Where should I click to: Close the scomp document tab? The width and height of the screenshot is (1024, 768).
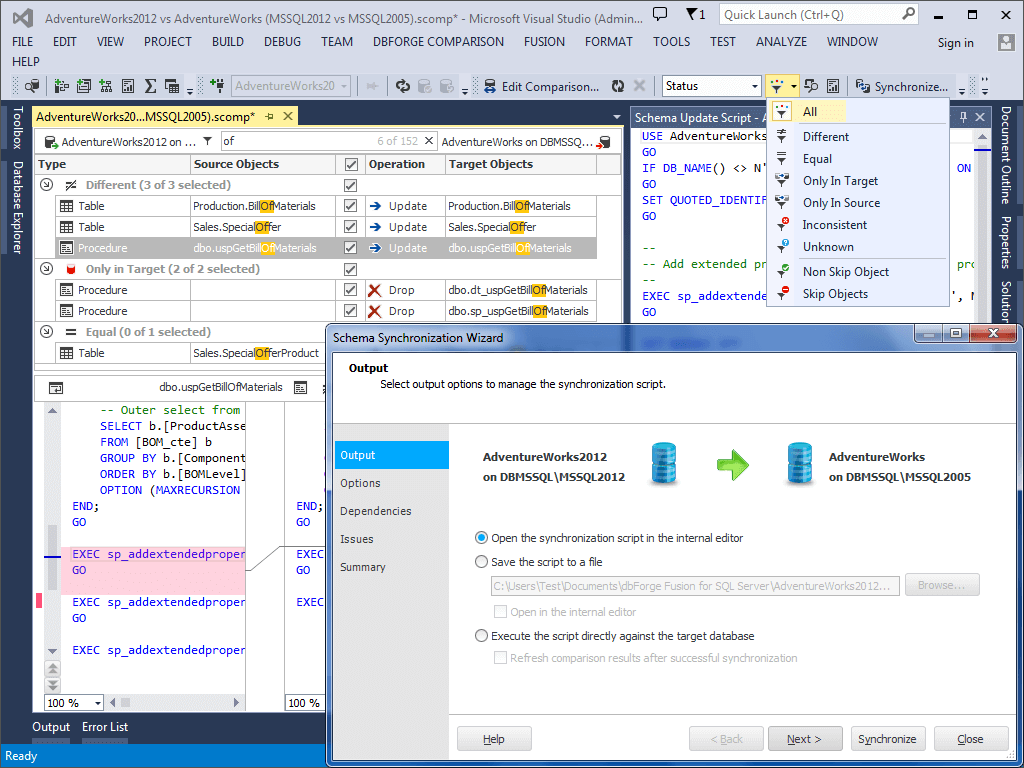coord(287,117)
